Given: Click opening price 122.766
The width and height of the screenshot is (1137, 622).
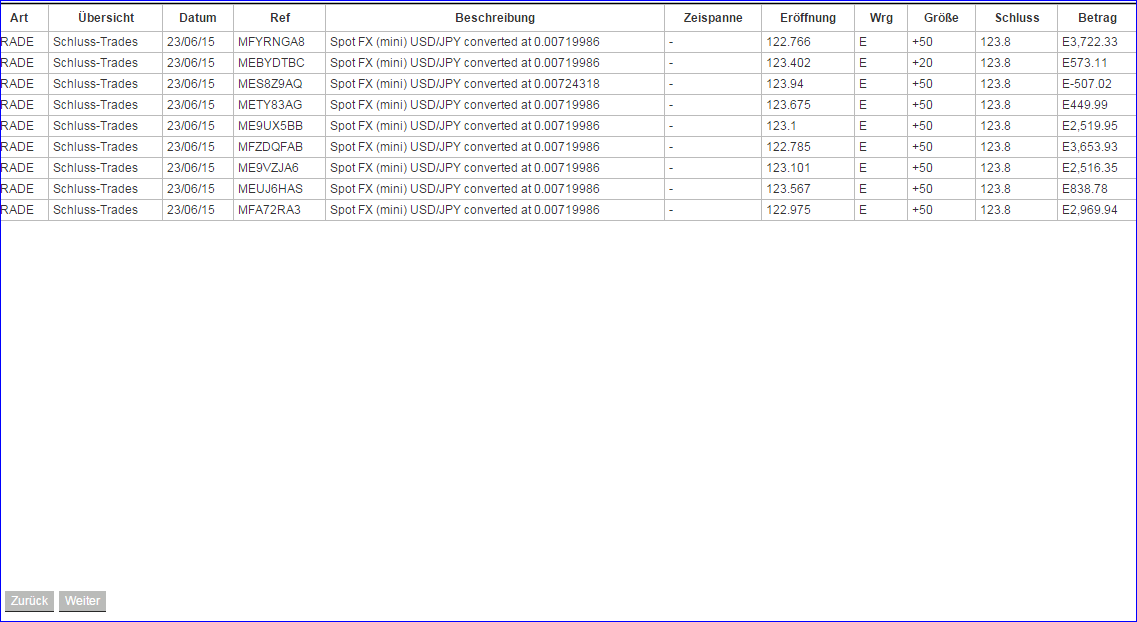Looking at the screenshot, I should 788,42.
